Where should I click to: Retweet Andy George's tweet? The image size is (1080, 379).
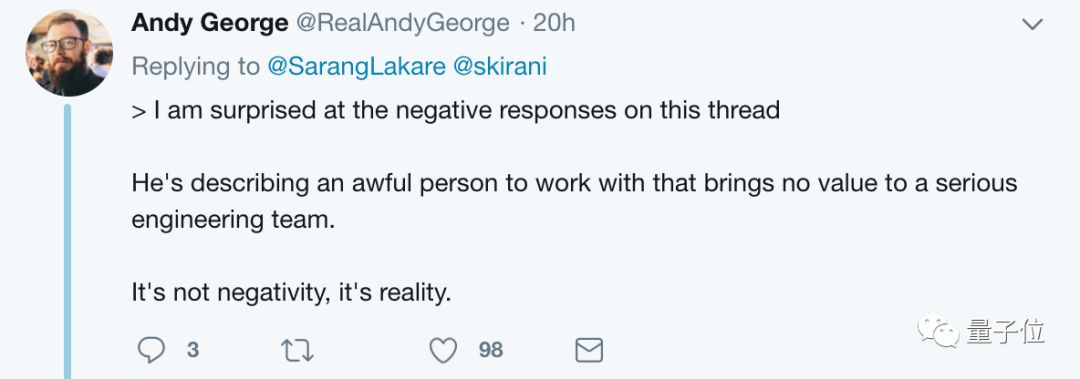click(298, 351)
